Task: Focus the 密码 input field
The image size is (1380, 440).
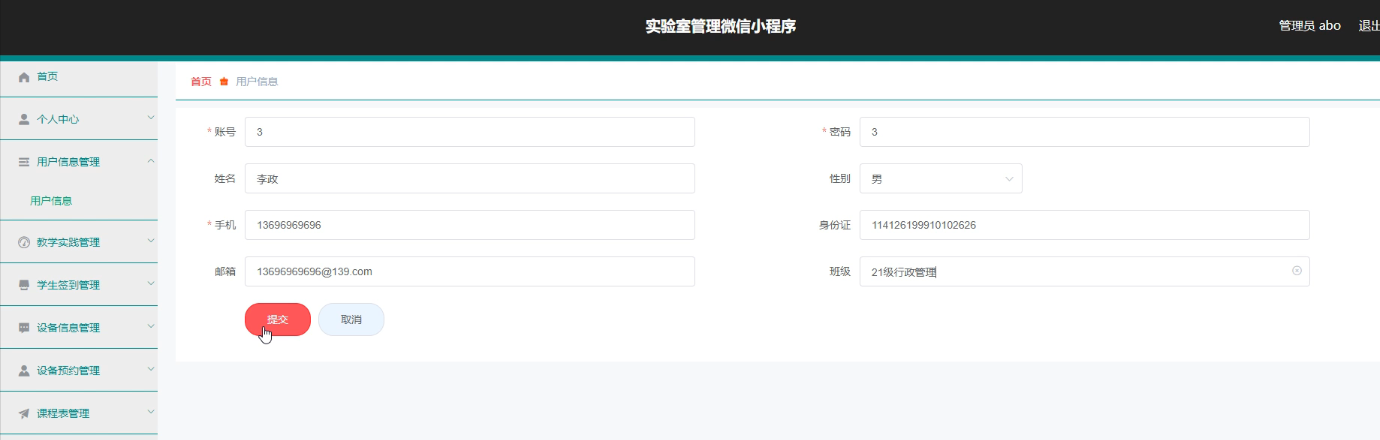Action: [1084, 132]
